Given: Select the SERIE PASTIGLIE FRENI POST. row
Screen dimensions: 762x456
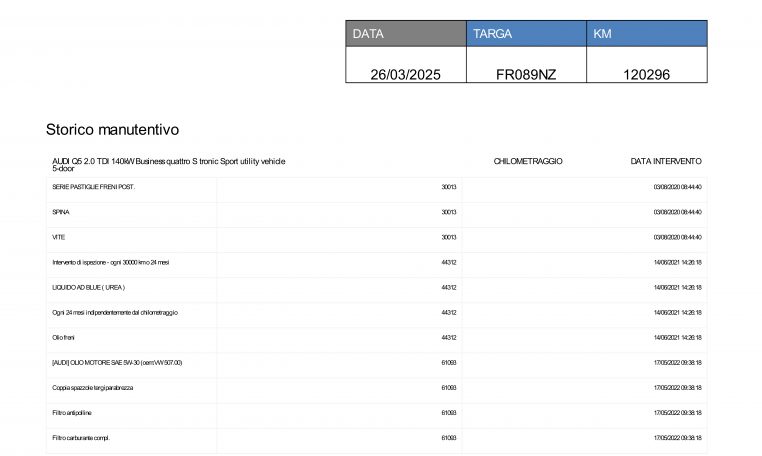Looking at the screenshot, I should pyautogui.click(x=93, y=187).
